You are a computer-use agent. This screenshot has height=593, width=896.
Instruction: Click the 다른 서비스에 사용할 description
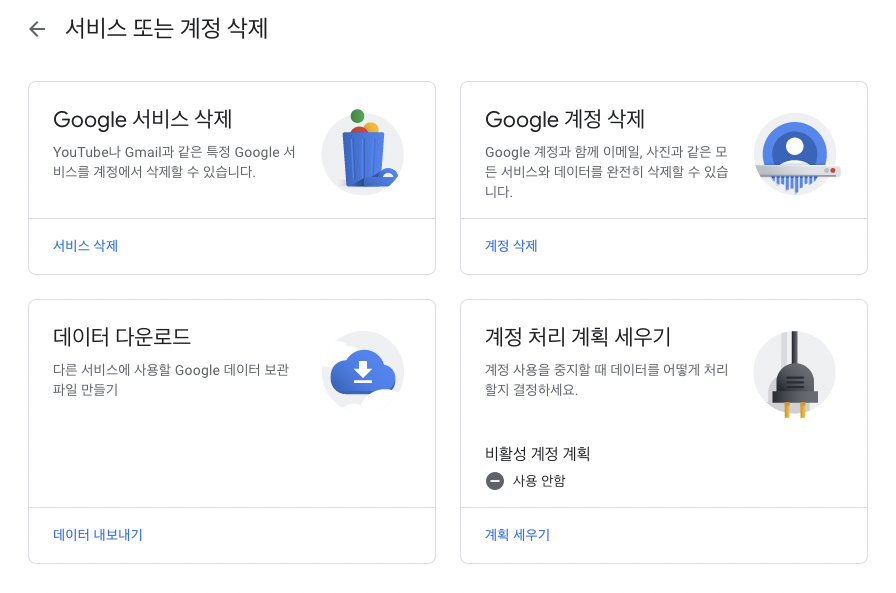(171, 379)
